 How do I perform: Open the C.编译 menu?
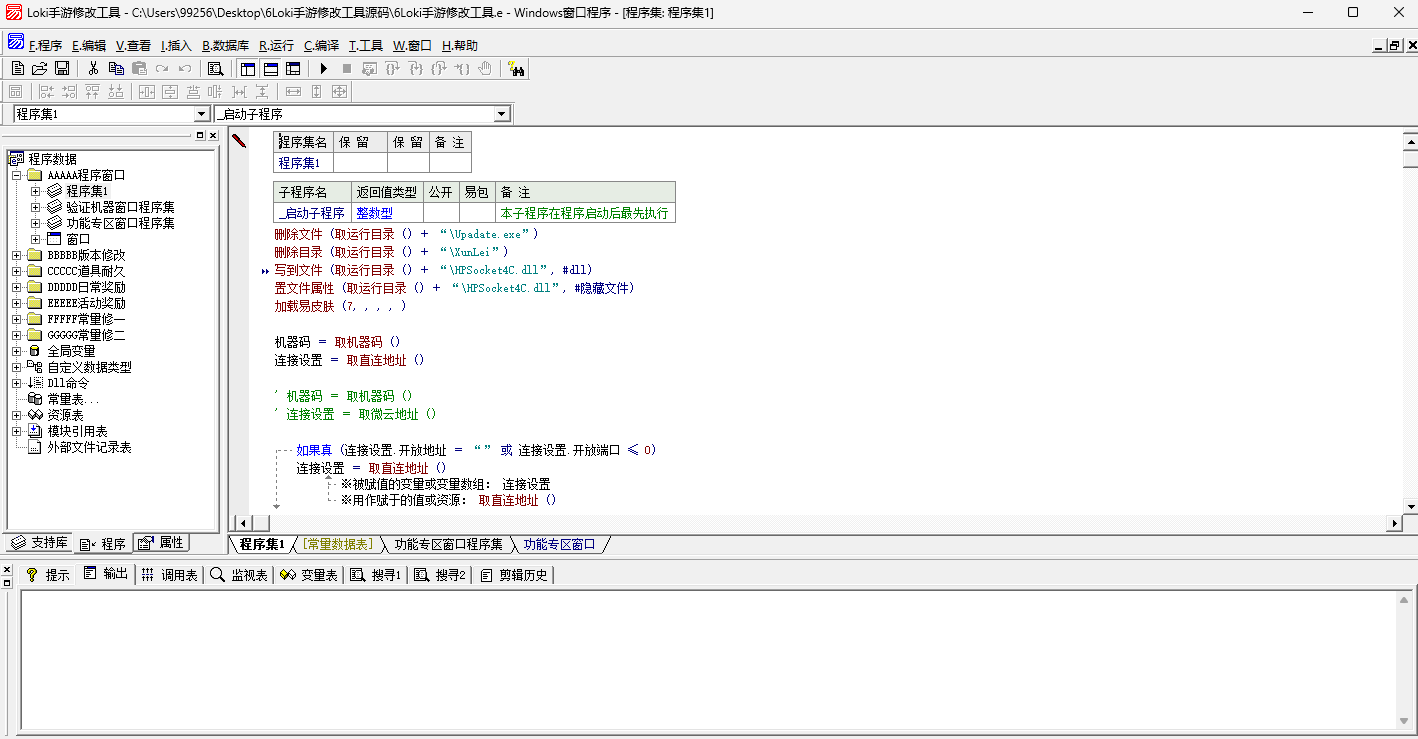[321, 45]
